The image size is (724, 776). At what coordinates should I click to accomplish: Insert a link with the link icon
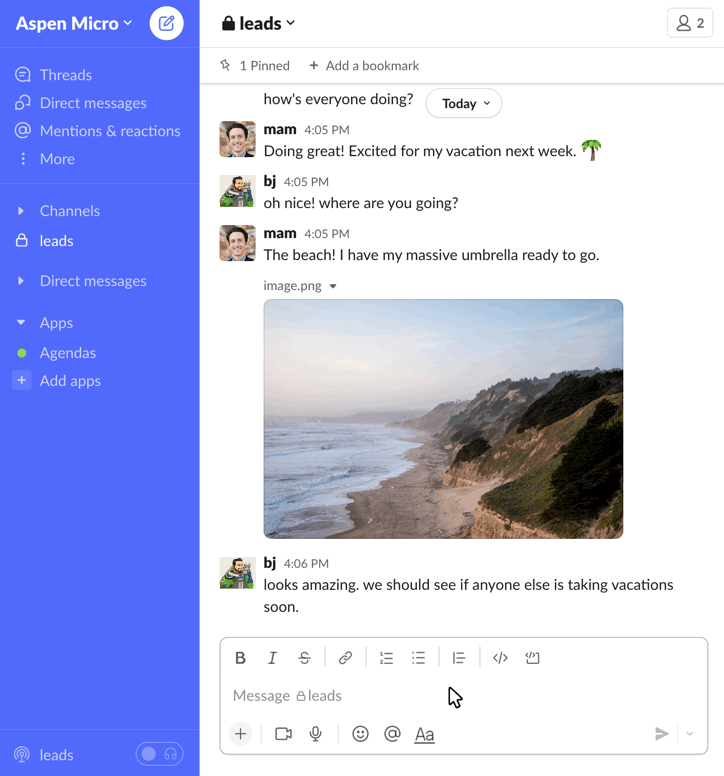coord(345,658)
